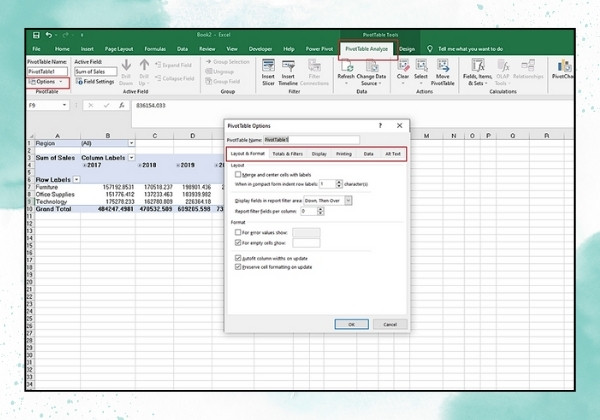Viewport: 600px width, 420px height.
Task: Click the Ungroup command
Action: click(x=220, y=72)
